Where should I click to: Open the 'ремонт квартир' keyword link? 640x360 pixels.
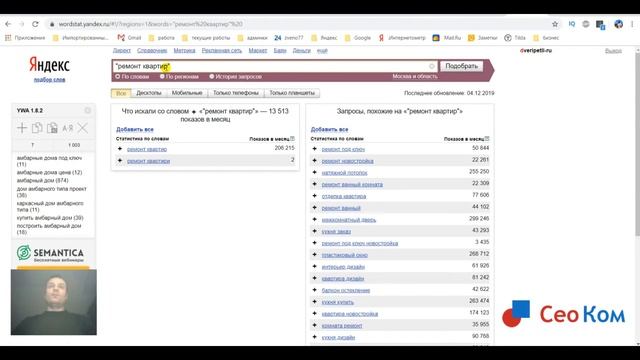[x=147, y=149]
